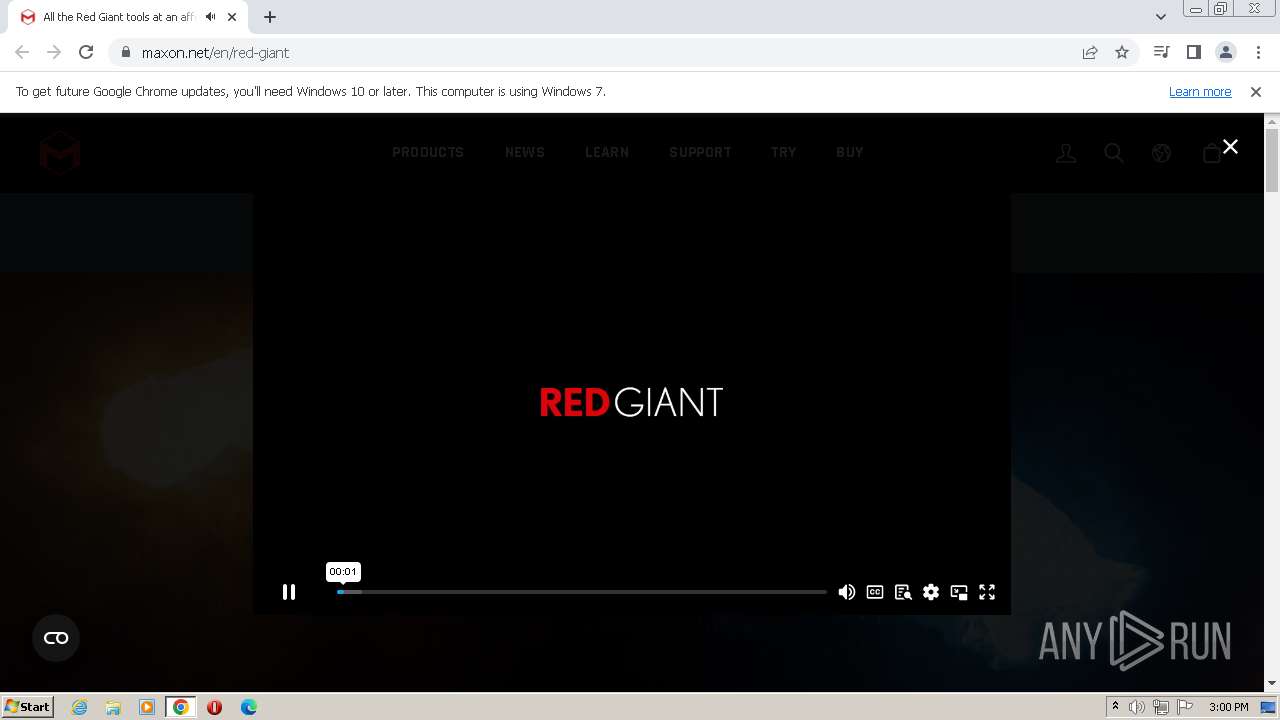
Task: Toggle Chrome side panel
Action: click(1193, 52)
